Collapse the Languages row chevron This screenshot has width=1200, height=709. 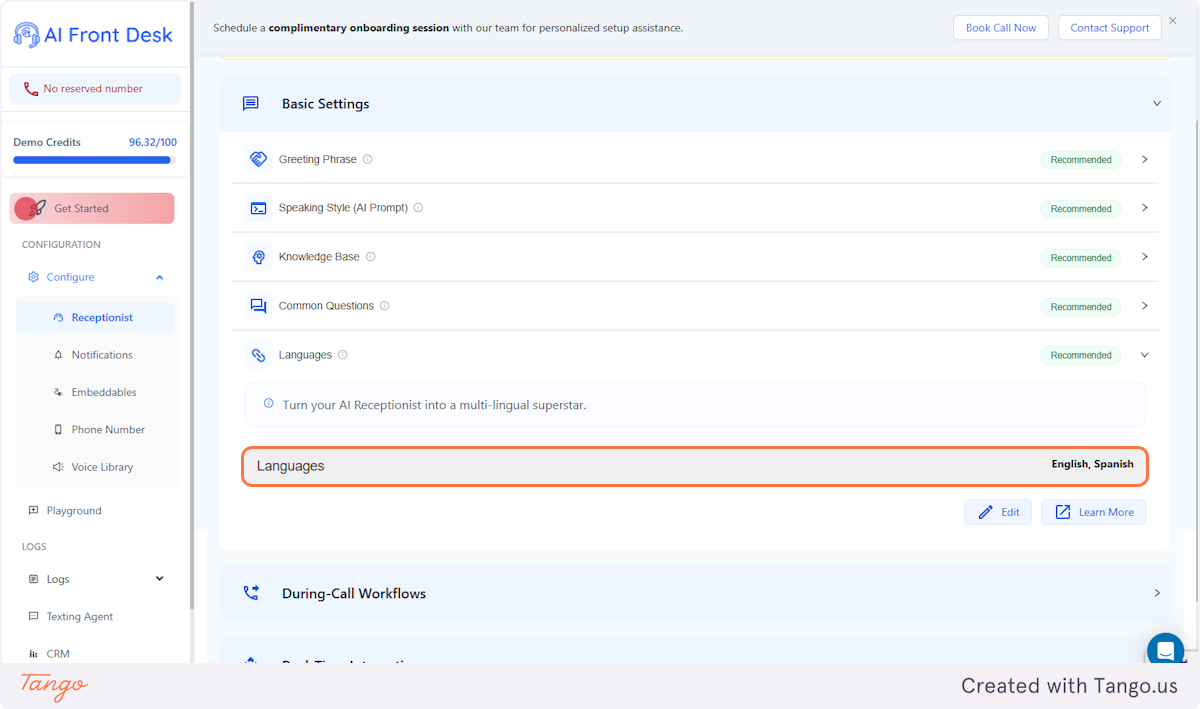pos(1145,355)
